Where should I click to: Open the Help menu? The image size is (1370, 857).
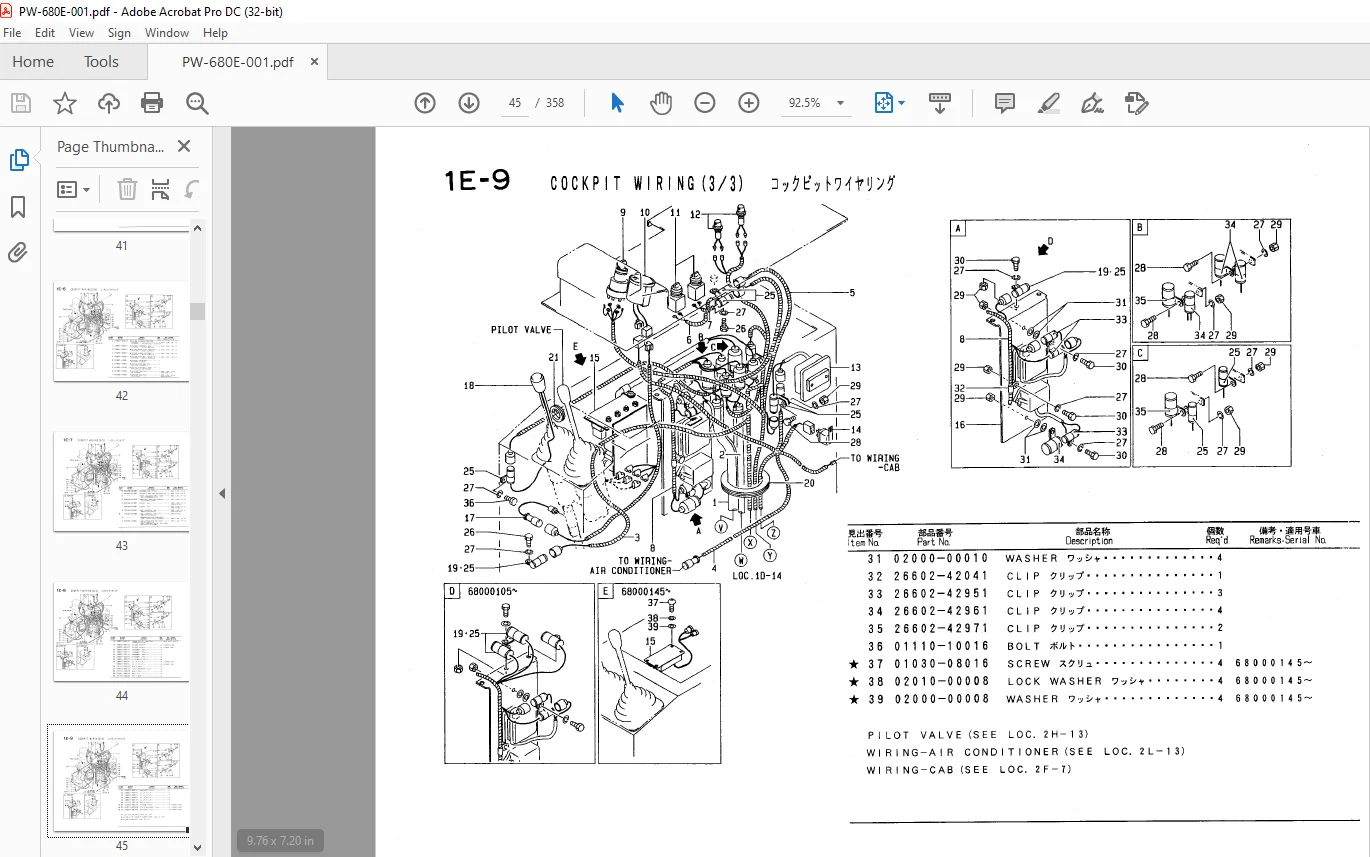tap(215, 33)
